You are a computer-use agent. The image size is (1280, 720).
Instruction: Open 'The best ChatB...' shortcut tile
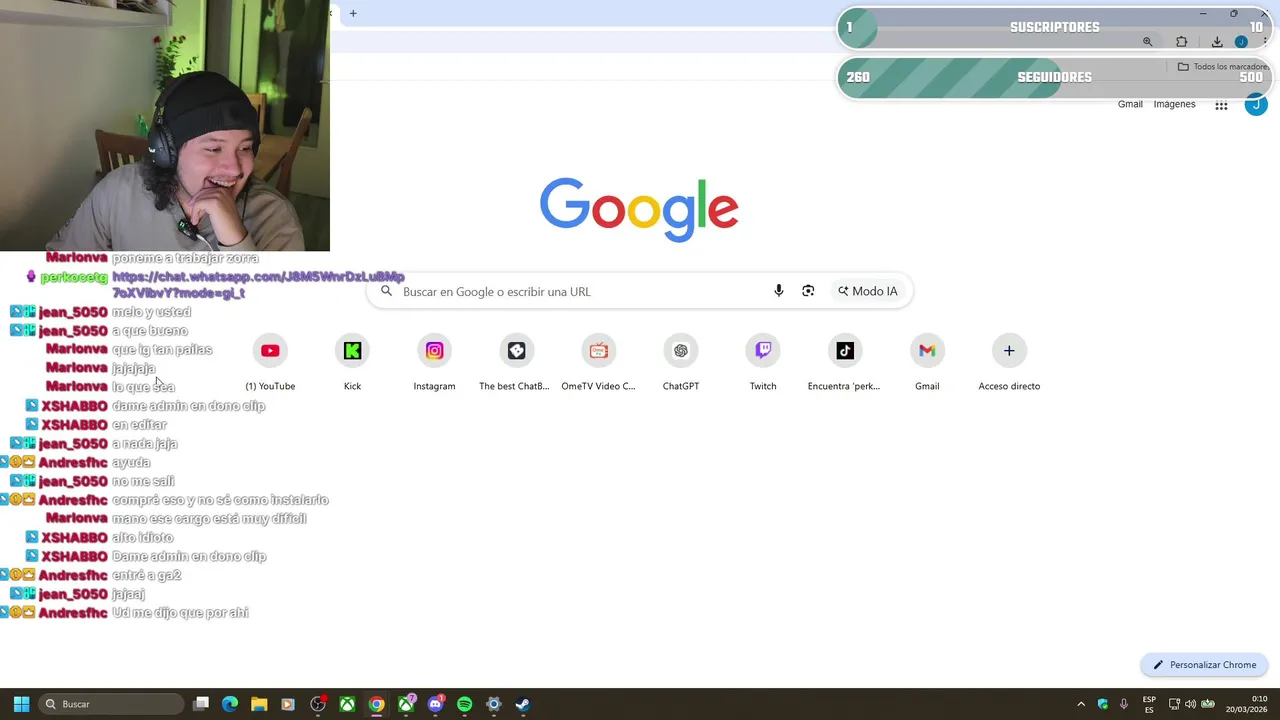point(516,363)
